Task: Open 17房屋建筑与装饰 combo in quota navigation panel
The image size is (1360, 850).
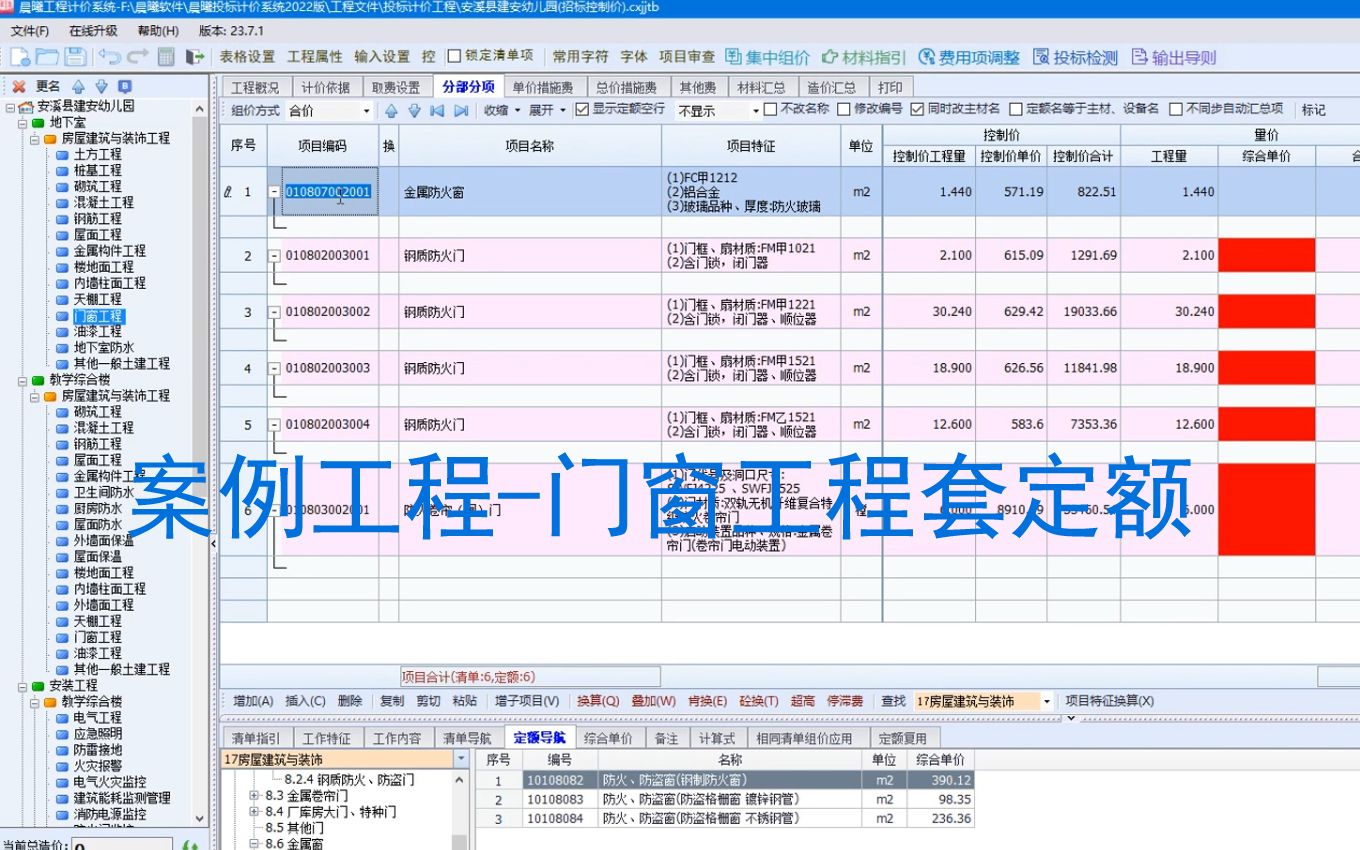Action: [461, 760]
